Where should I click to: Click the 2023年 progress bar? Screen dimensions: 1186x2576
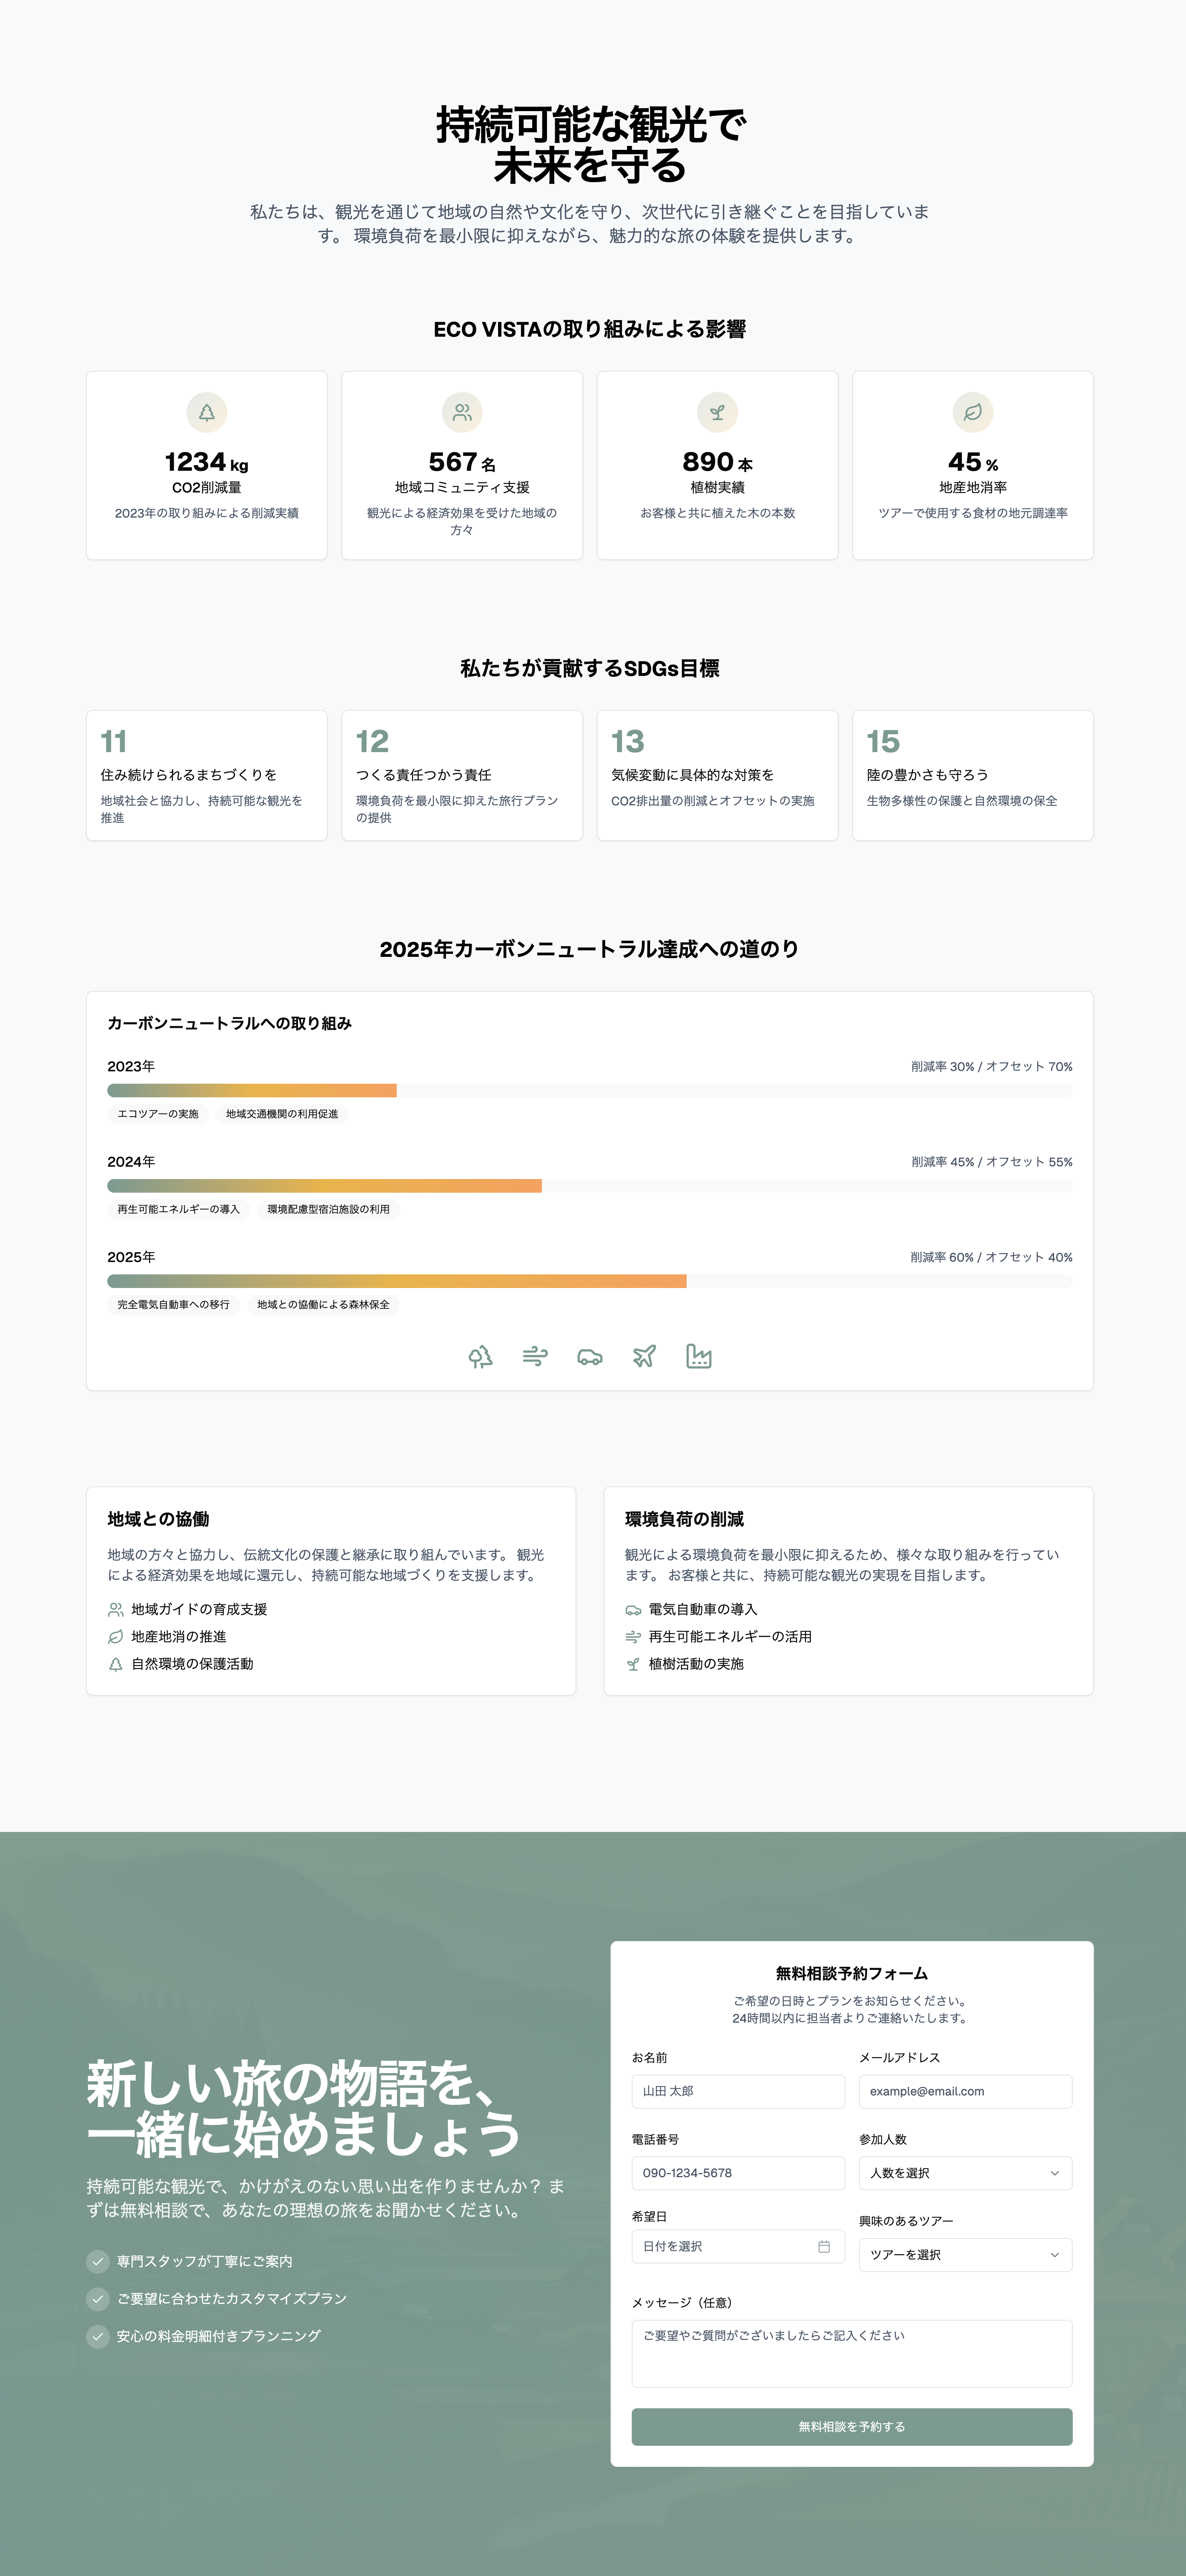(590, 1090)
